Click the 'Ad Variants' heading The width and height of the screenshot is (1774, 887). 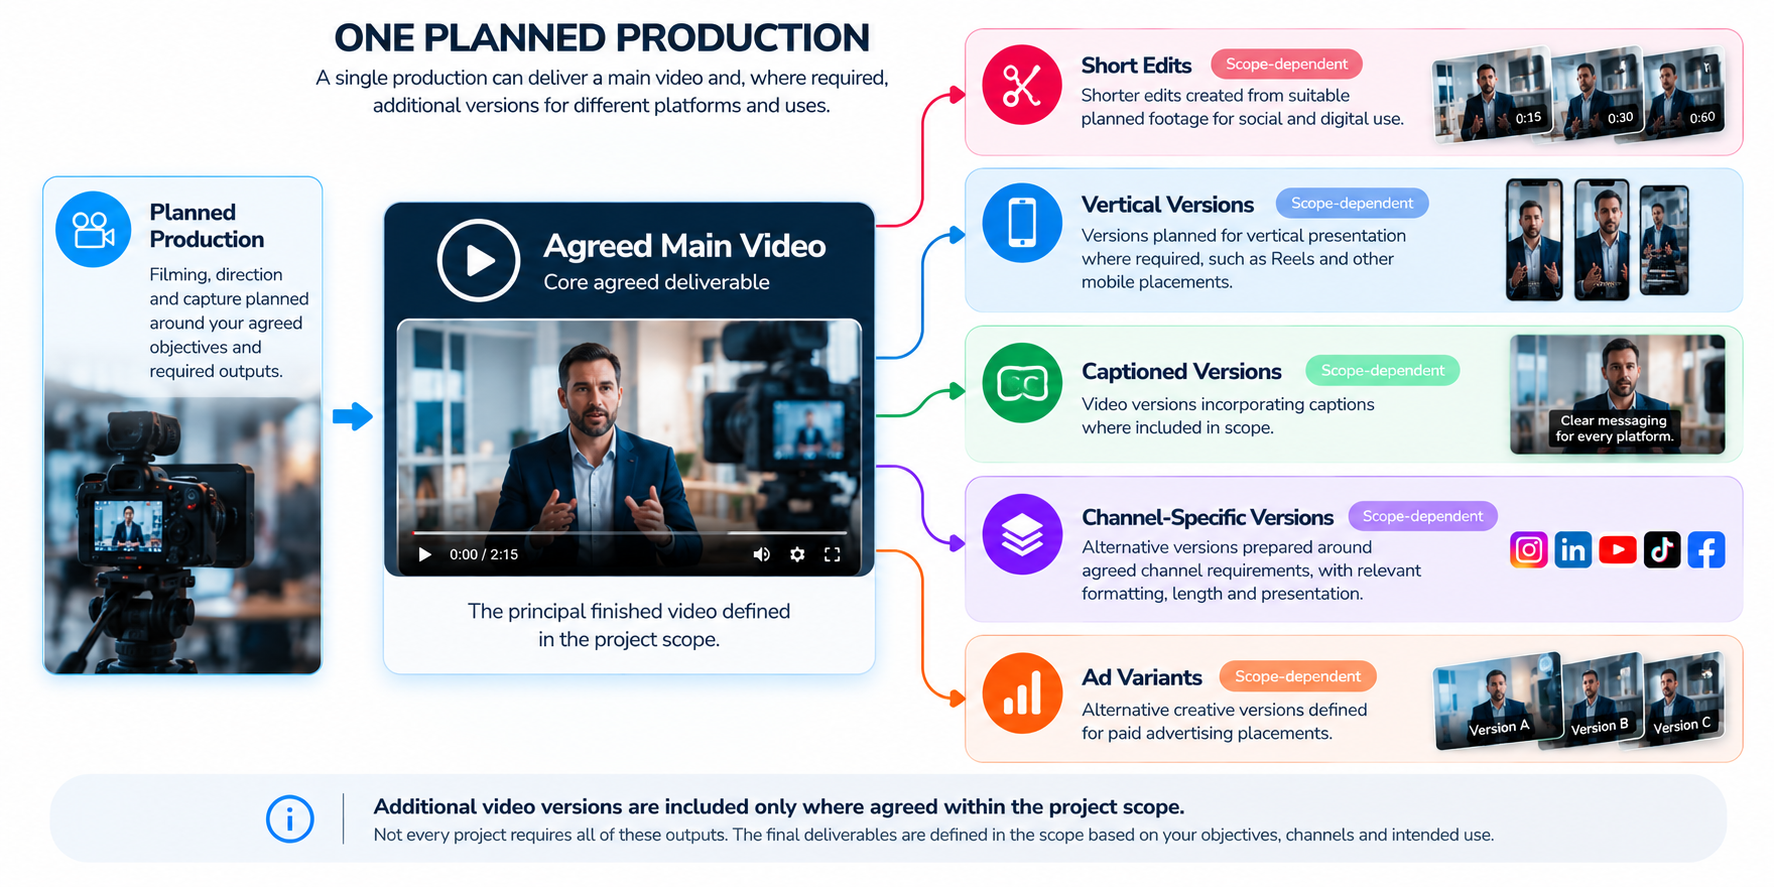[1141, 677]
